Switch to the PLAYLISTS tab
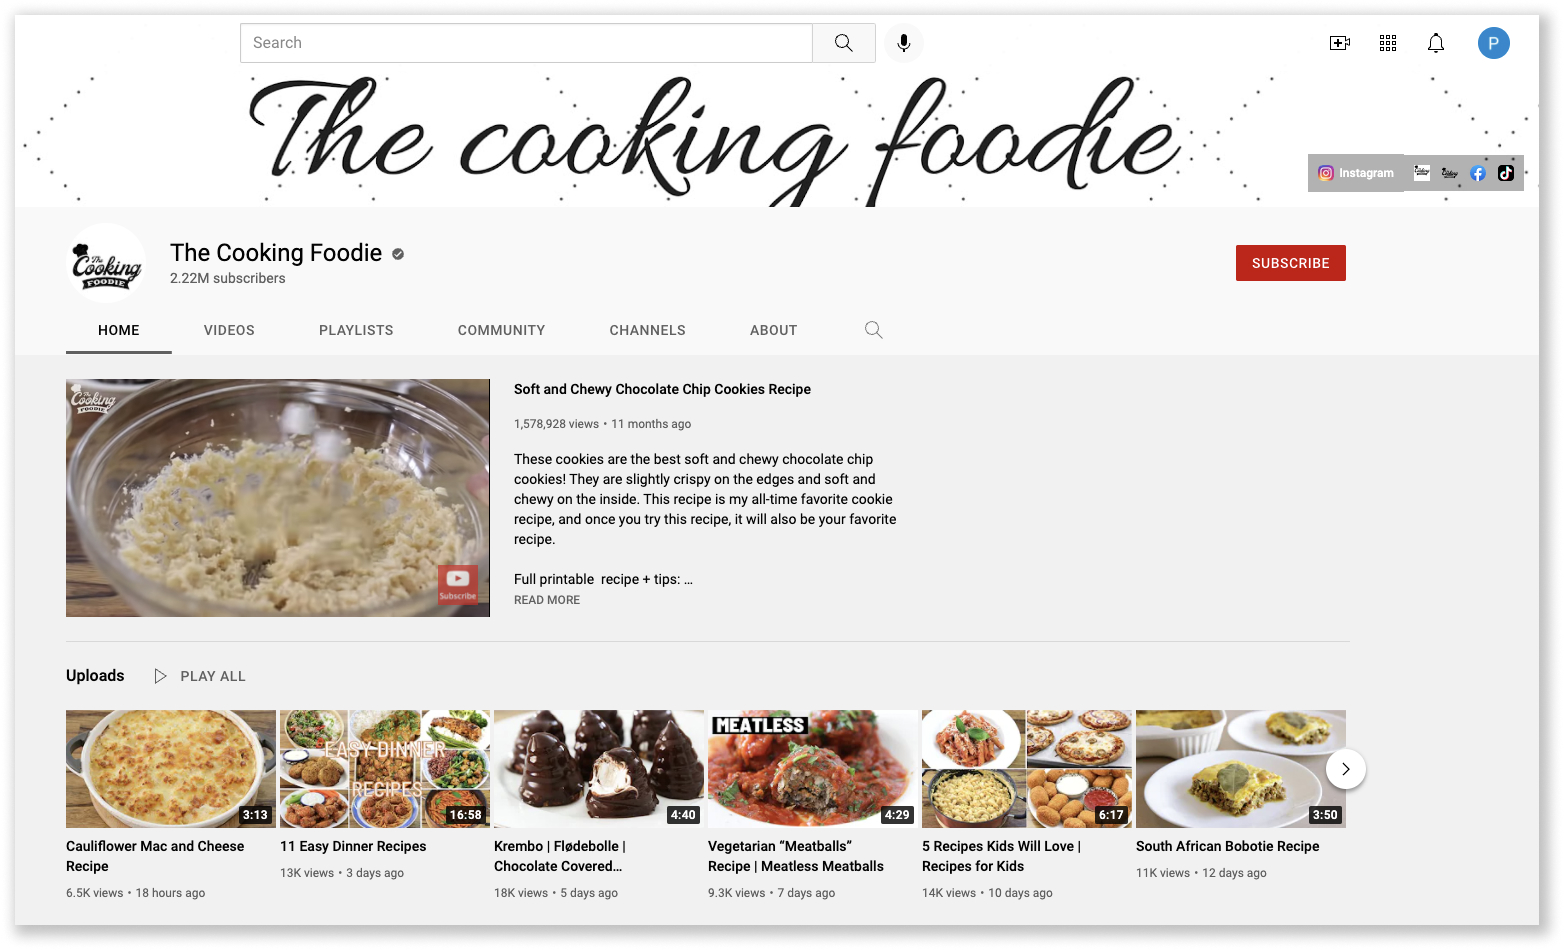The height and width of the screenshot is (950, 1564). click(x=356, y=330)
